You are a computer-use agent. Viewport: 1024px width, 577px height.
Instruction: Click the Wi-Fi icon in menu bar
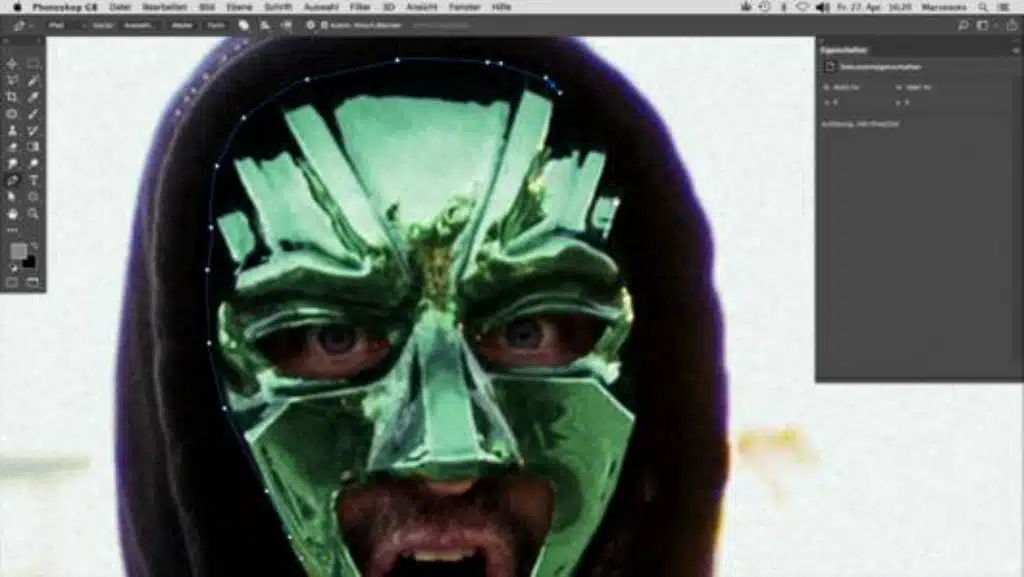coord(803,7)
